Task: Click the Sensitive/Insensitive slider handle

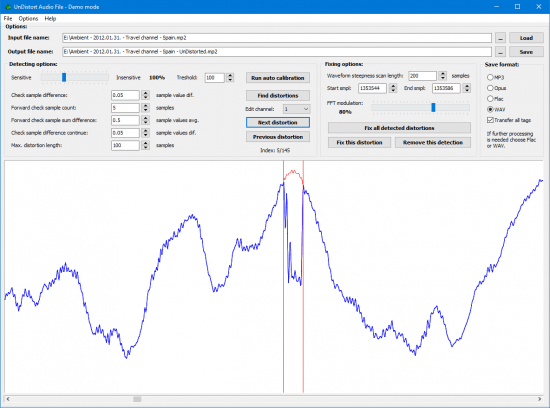Action: coord(64,77)
